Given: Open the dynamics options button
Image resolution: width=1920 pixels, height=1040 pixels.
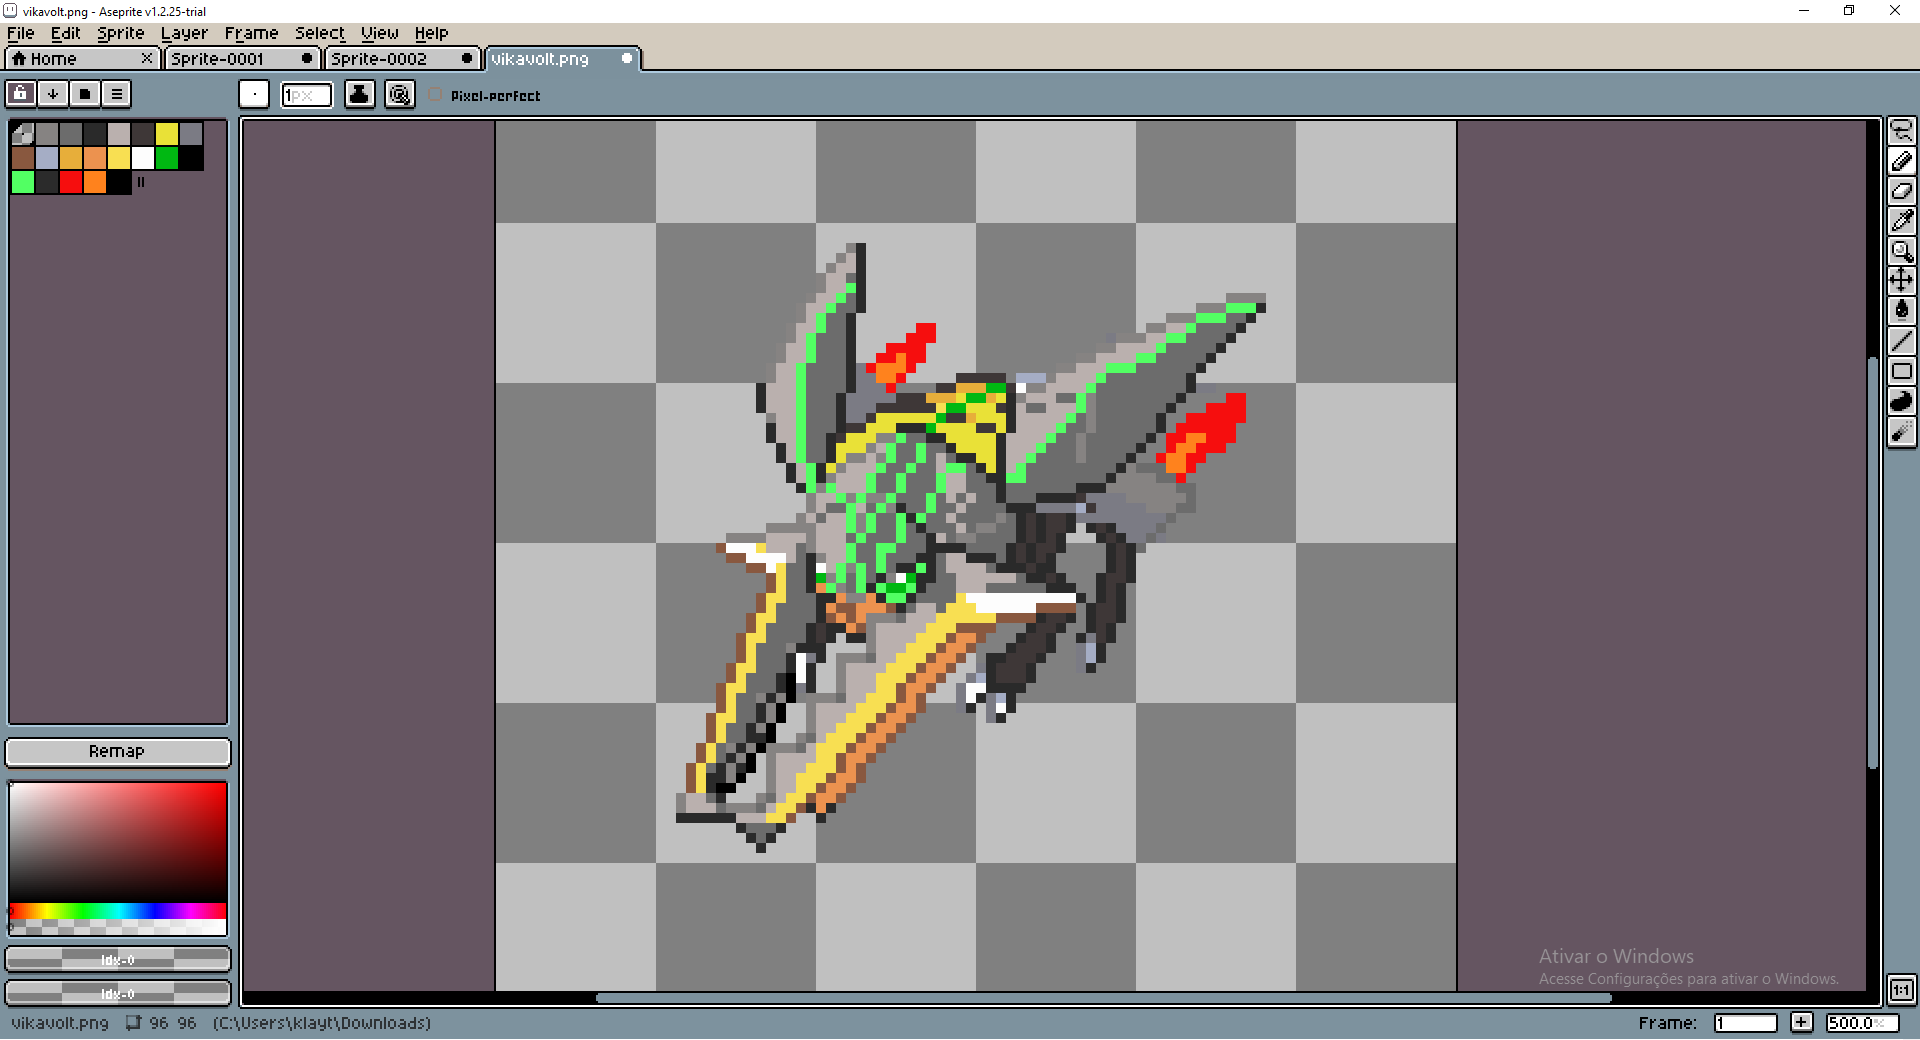Looking at the screenshot, I should (400, 95).
